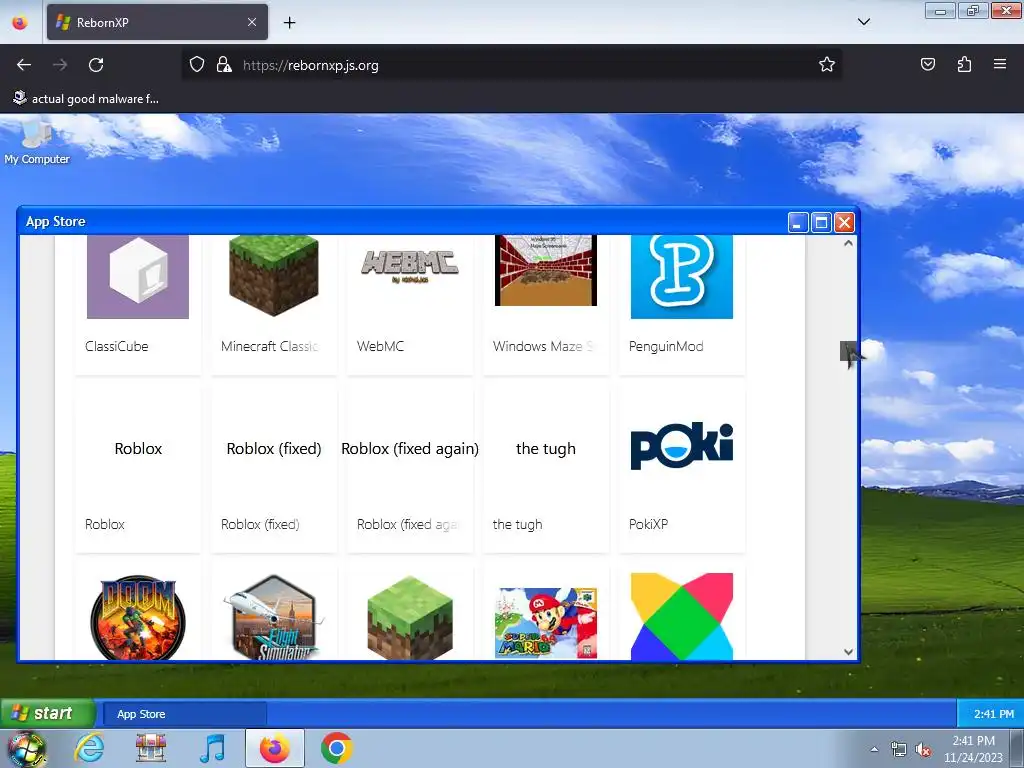Select the Firefox taskbar icon
The height and width of the screenshot is (768, 1024).
[x=275, y=748]
